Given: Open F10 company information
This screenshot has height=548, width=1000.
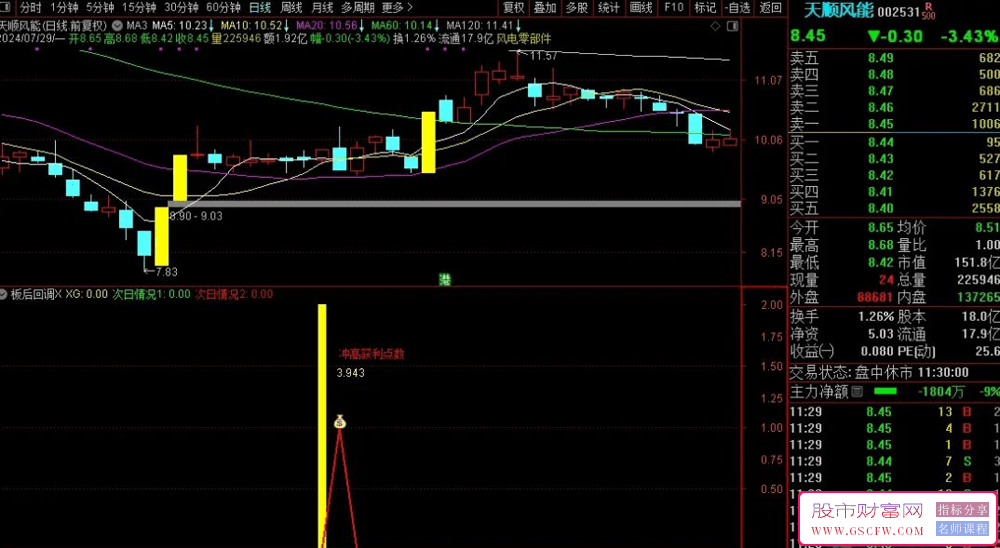Looking at the screenshot, I should 673,8.
